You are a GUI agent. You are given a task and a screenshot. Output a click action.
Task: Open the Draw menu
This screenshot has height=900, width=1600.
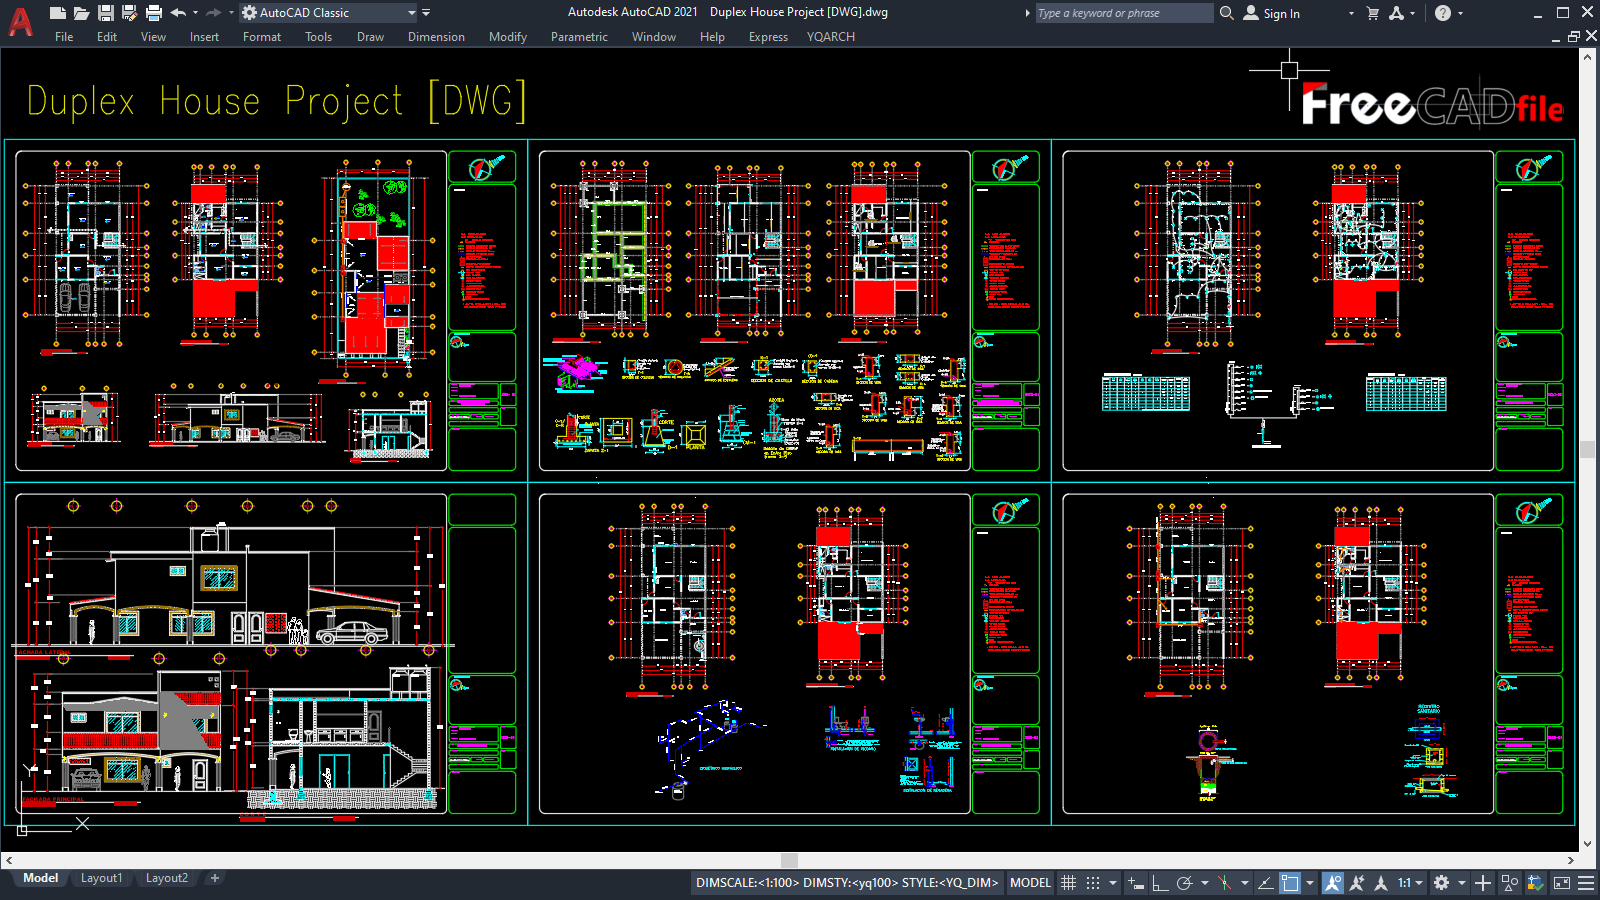[370, 37]
